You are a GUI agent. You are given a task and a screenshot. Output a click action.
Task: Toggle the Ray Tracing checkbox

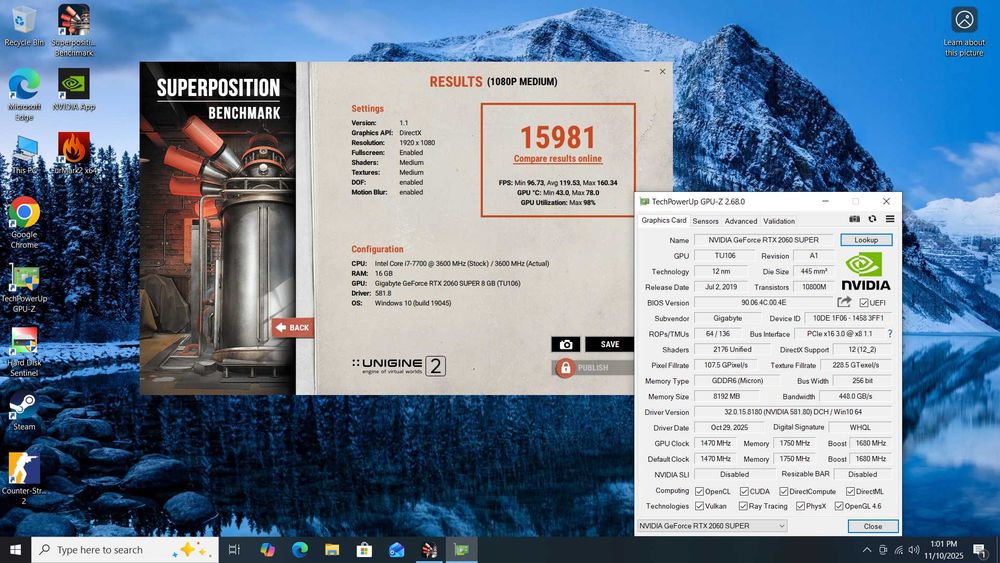coord(745,506)
